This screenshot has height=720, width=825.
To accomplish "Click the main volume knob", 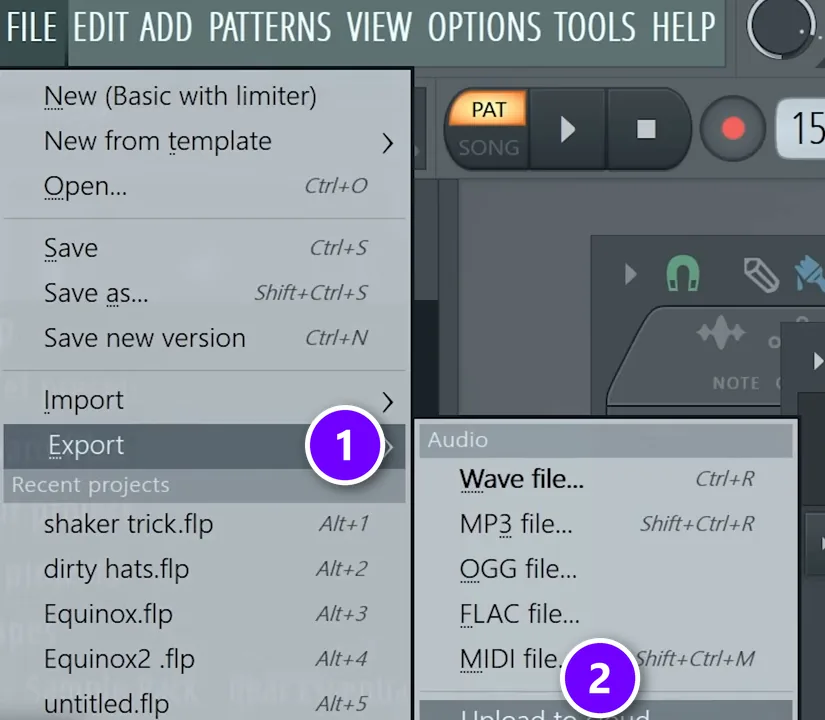I will point(781,25).
